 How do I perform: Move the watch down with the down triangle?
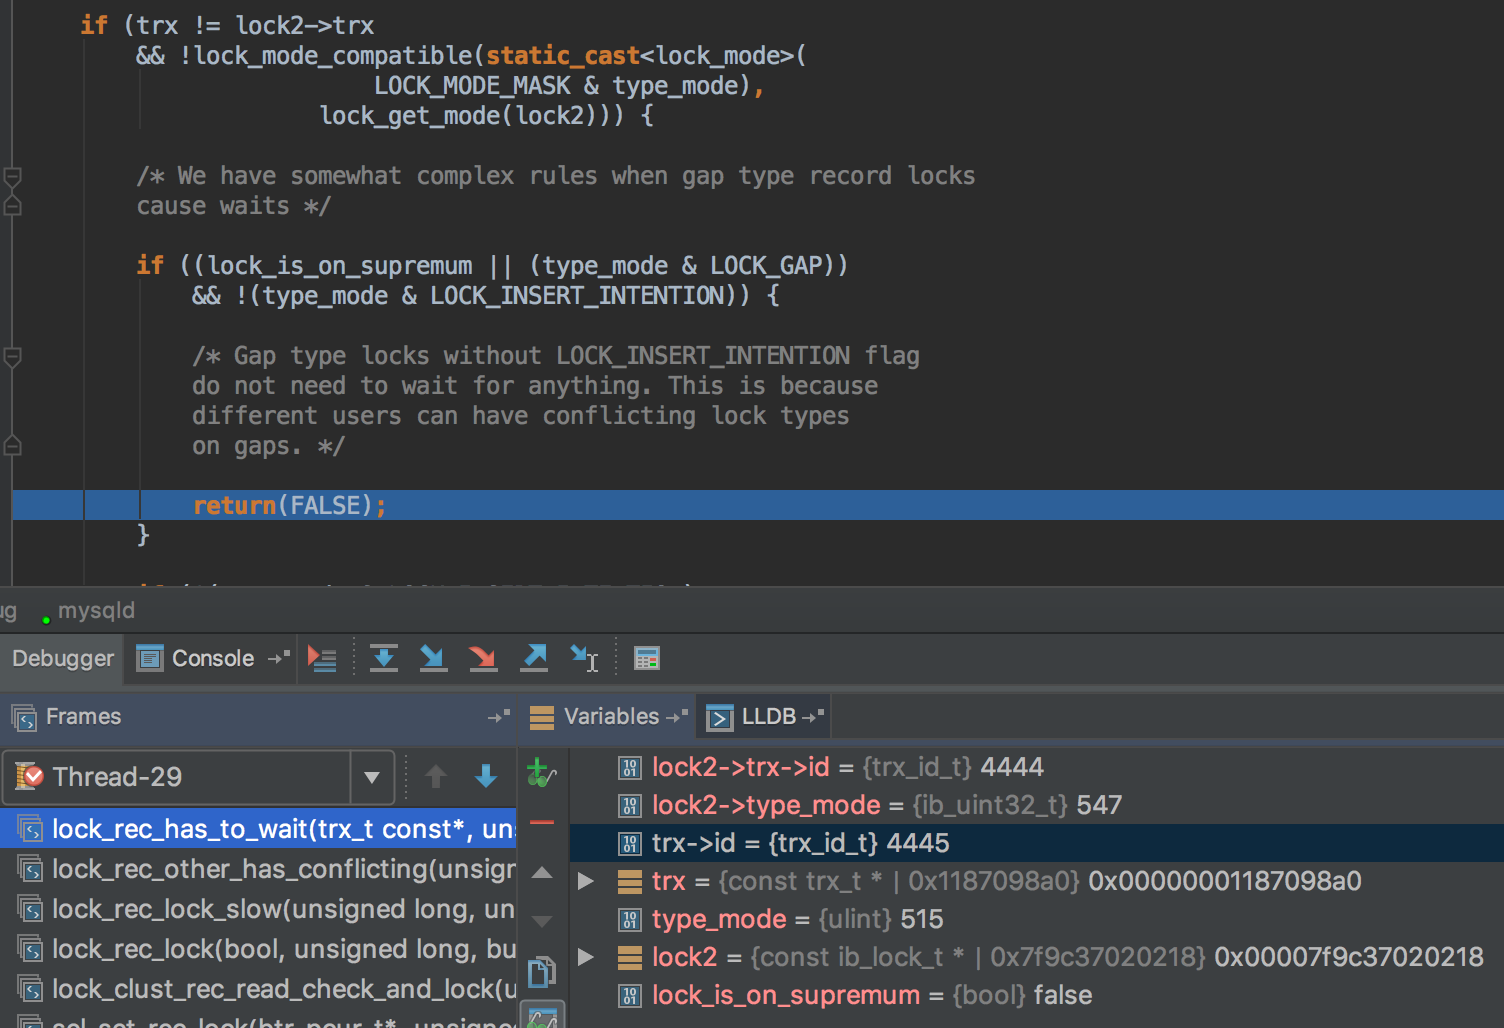(x=541, y=920)
